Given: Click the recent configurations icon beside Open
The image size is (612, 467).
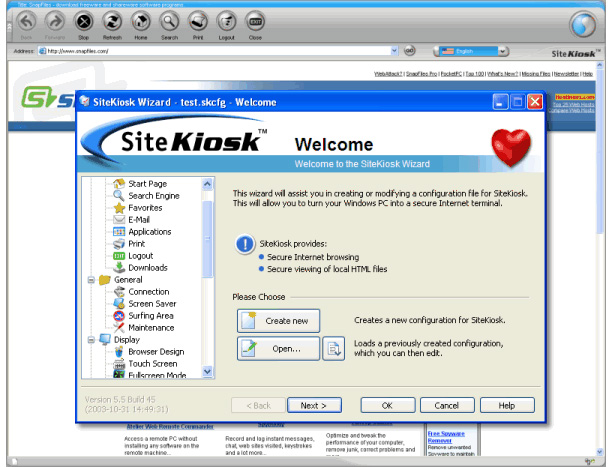Looking at the screenshot, I should point(334,348).
